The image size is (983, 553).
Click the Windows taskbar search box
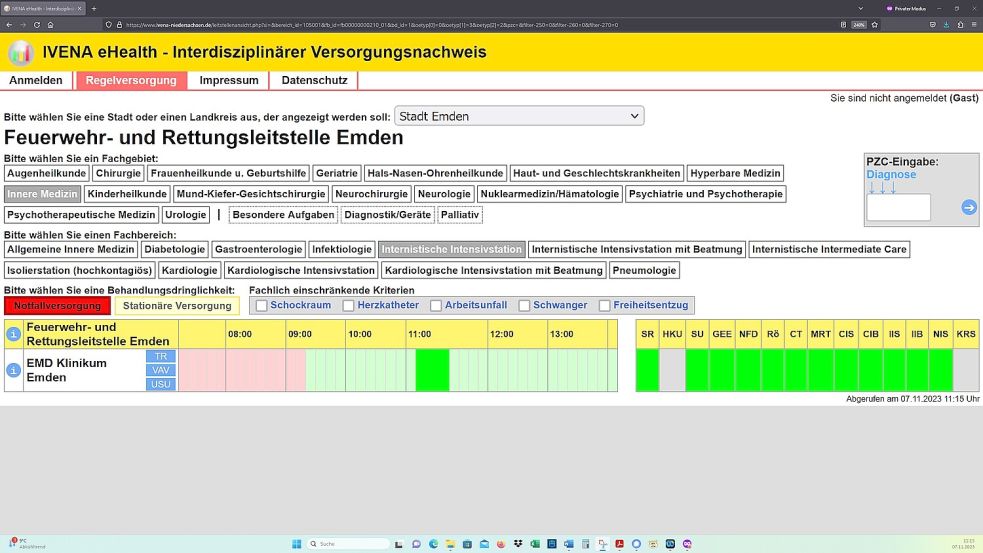coord(348,544)
